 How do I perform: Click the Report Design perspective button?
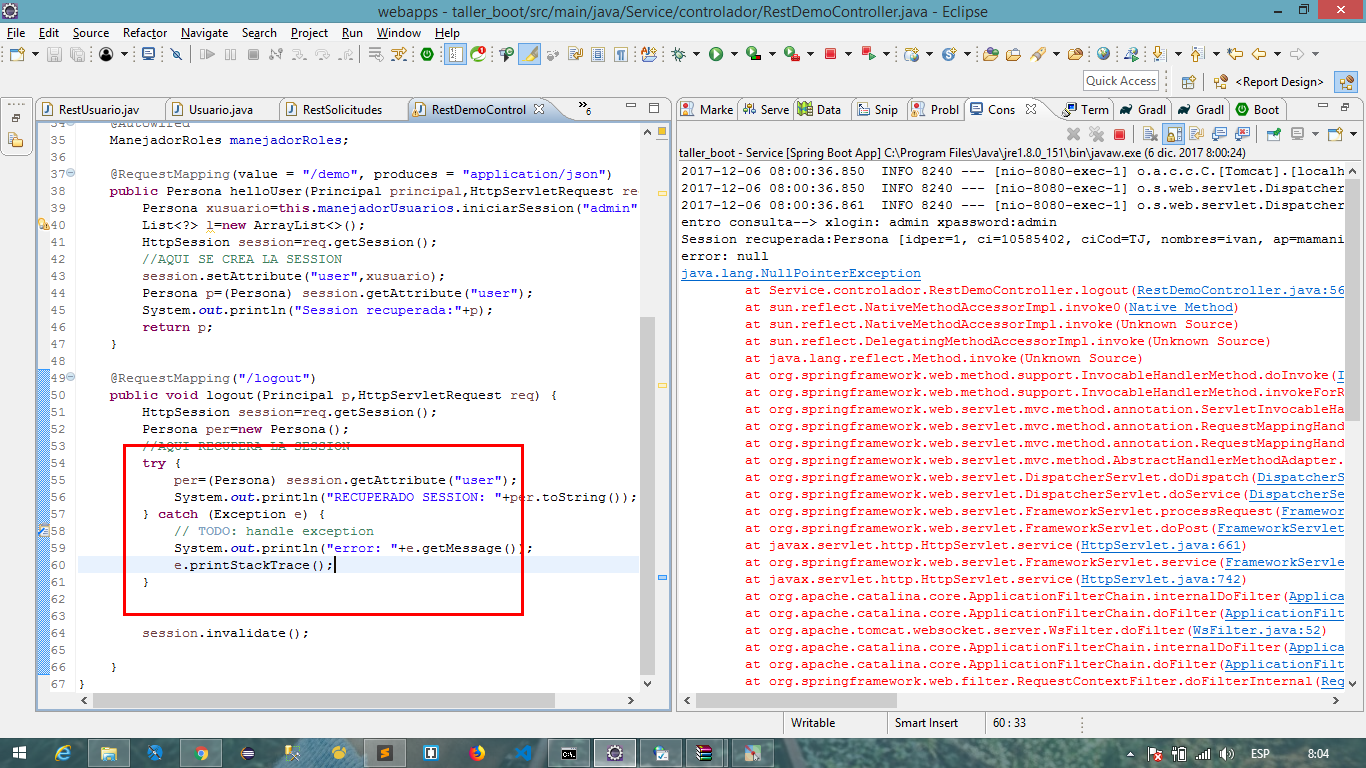click(x=1270, y=82)
